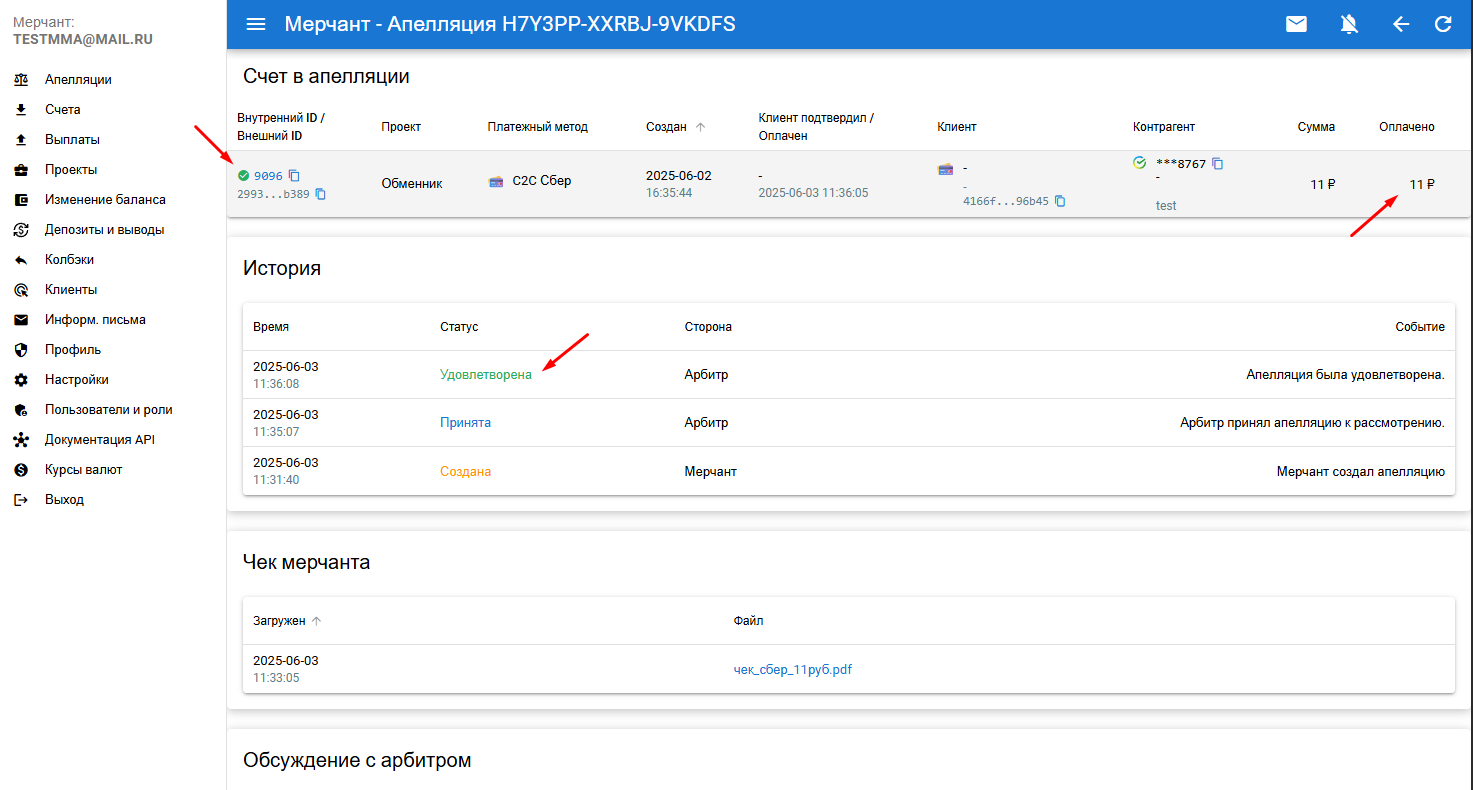Toggle the muted notifications bell icon

(x=1349, y=24)
